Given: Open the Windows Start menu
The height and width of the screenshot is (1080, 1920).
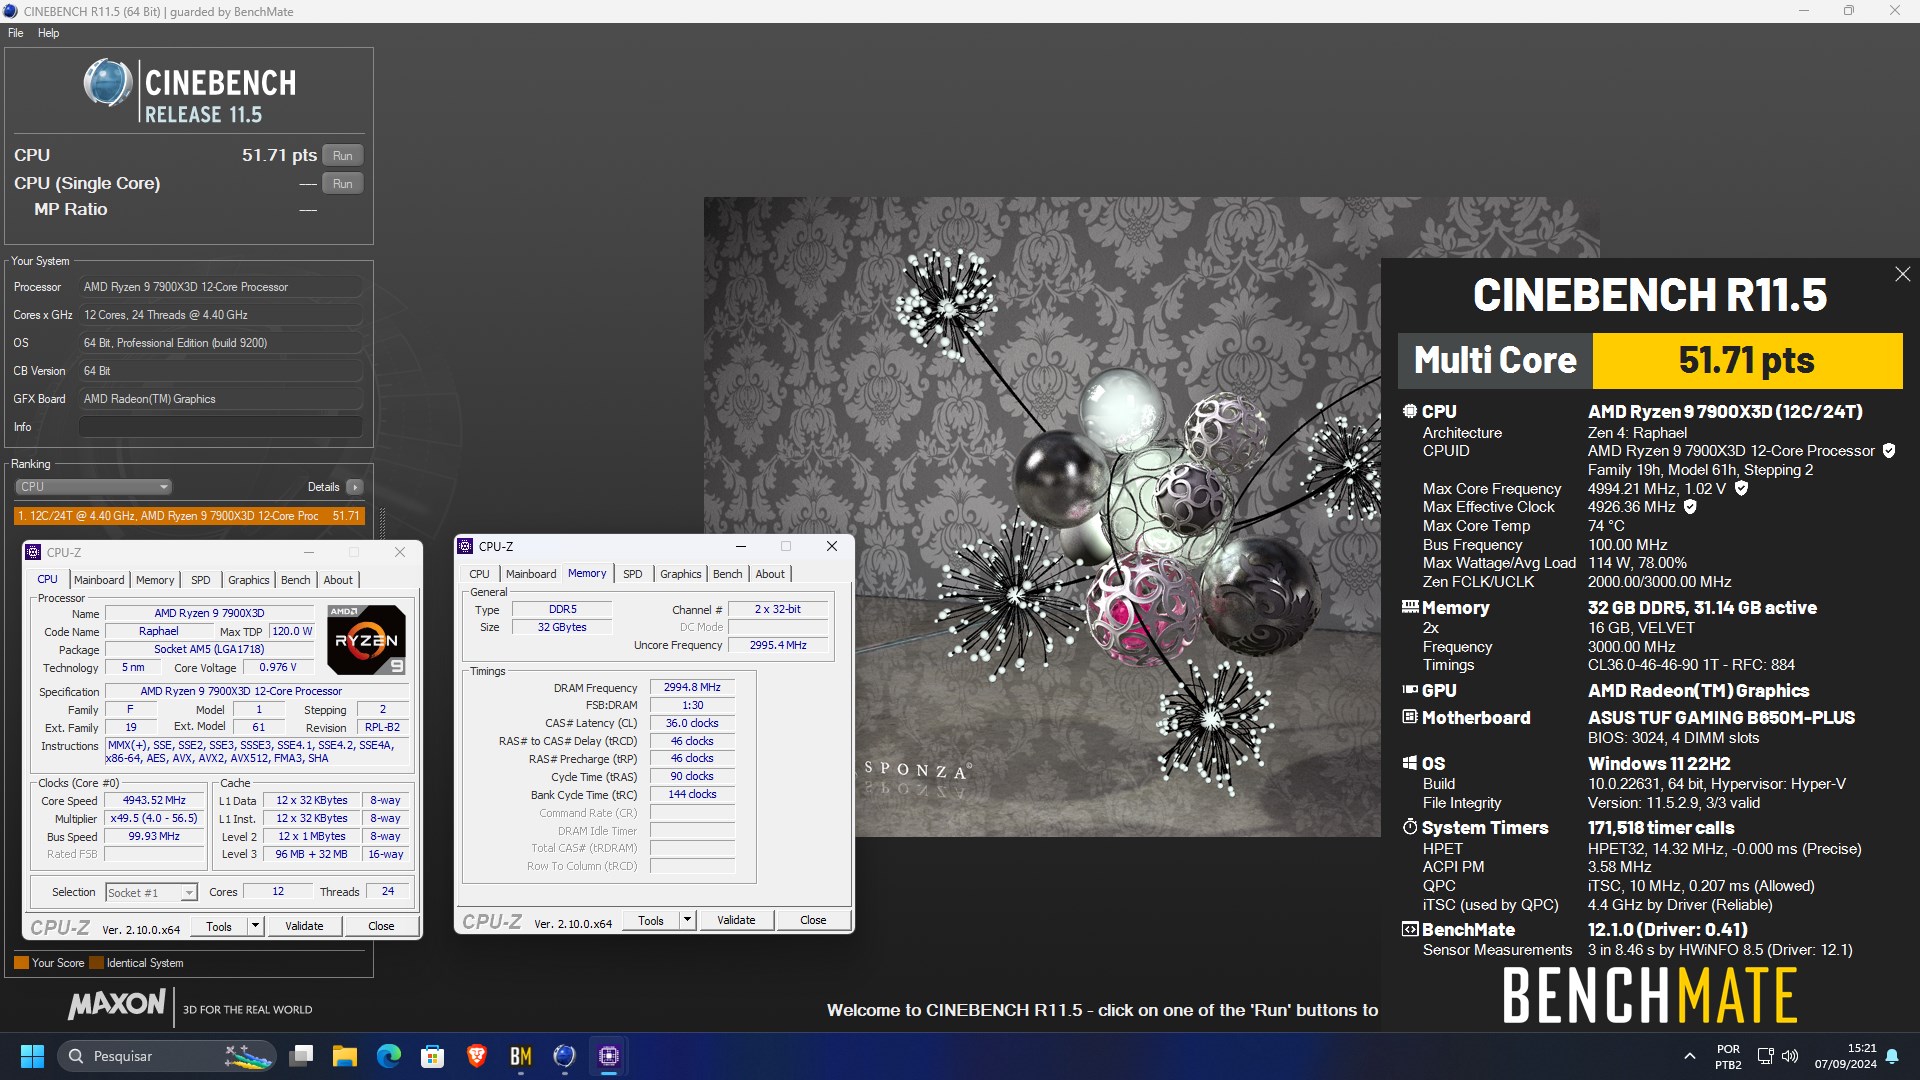Looking at the screenshot, I should click(32, 1056).
